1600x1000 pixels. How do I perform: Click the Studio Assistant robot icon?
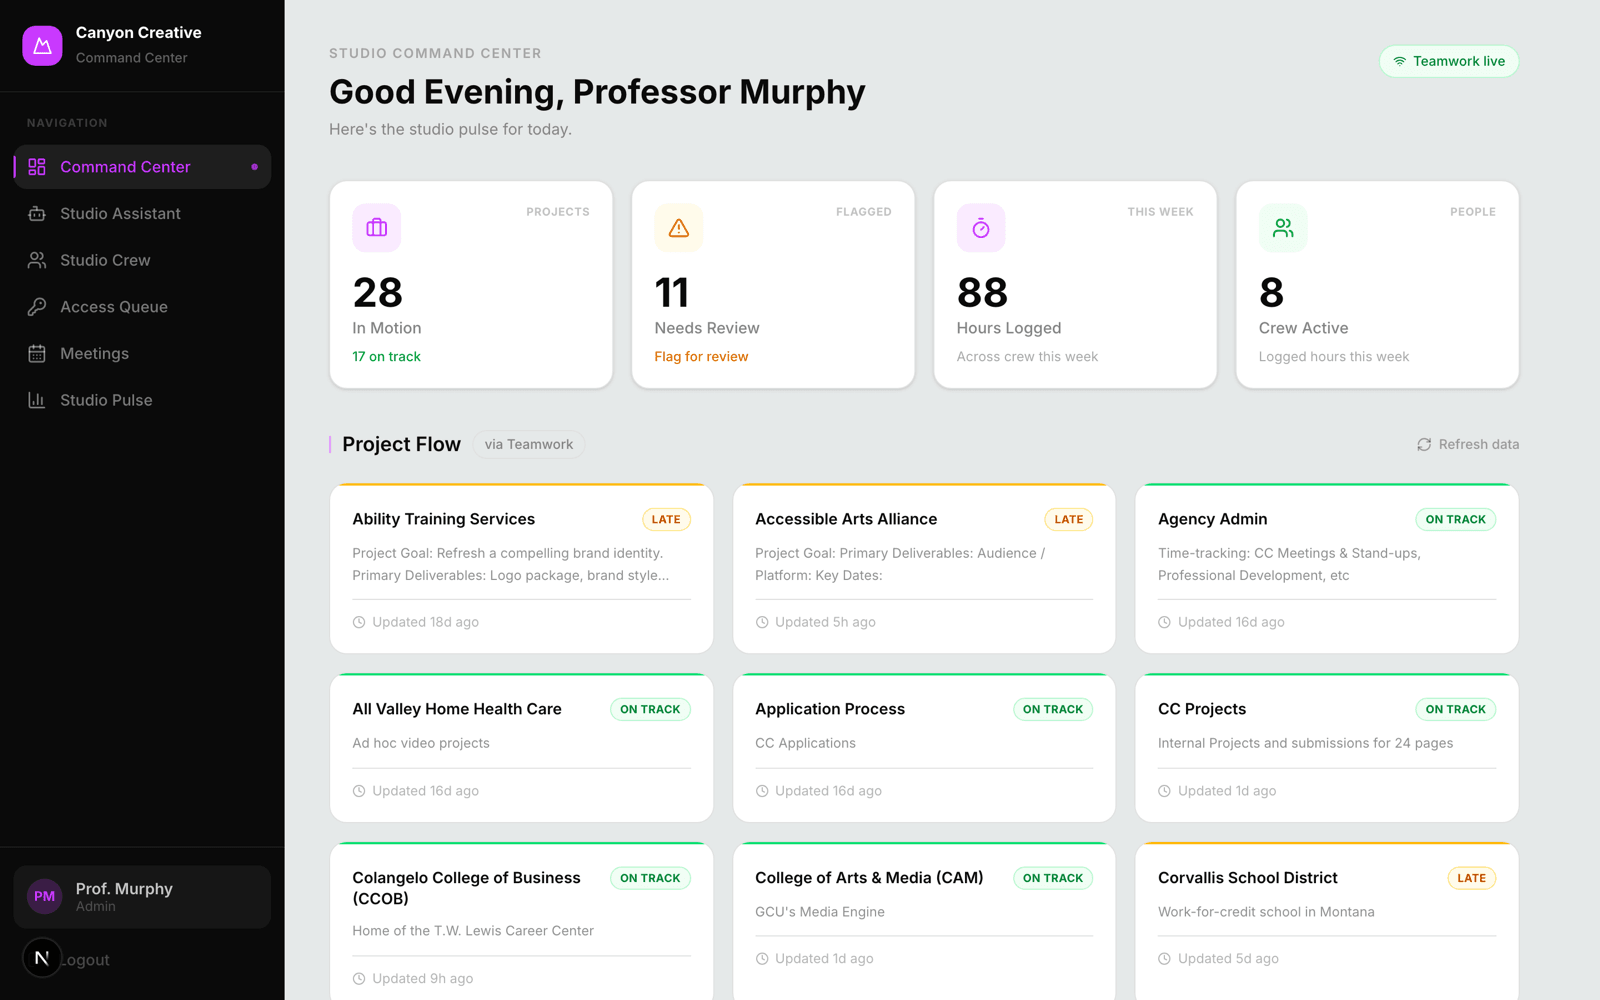pyautogui.click(x=37, y=214)
